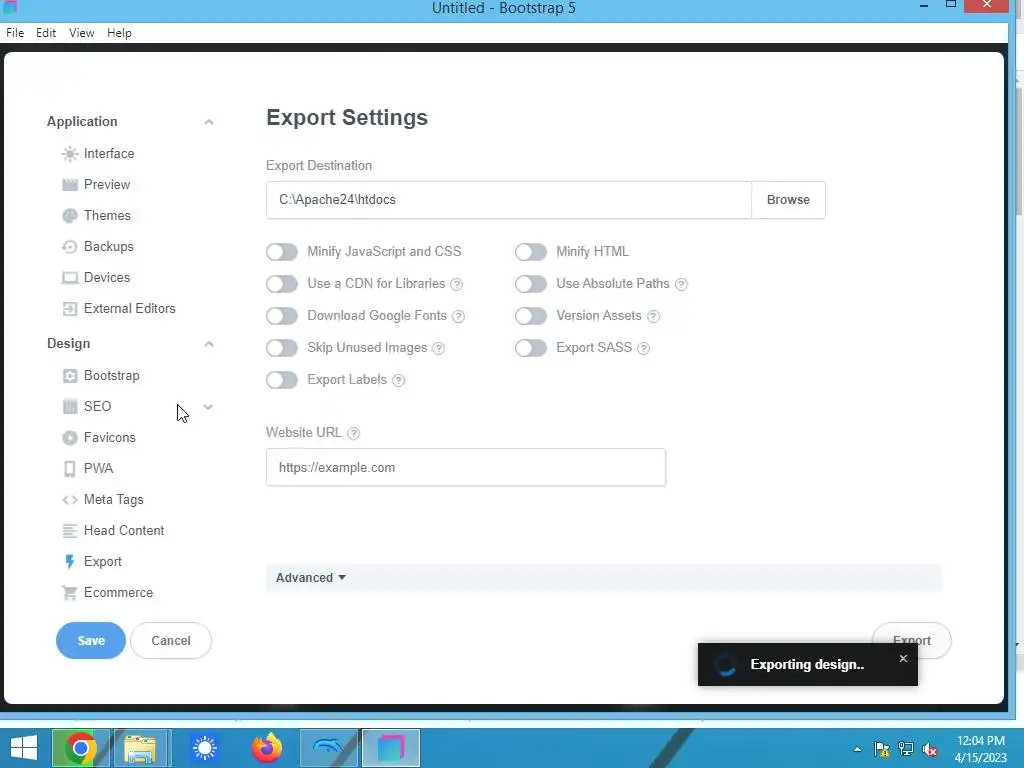
Task: Expand the Advanced options section
Action: (x=311, y=578)
